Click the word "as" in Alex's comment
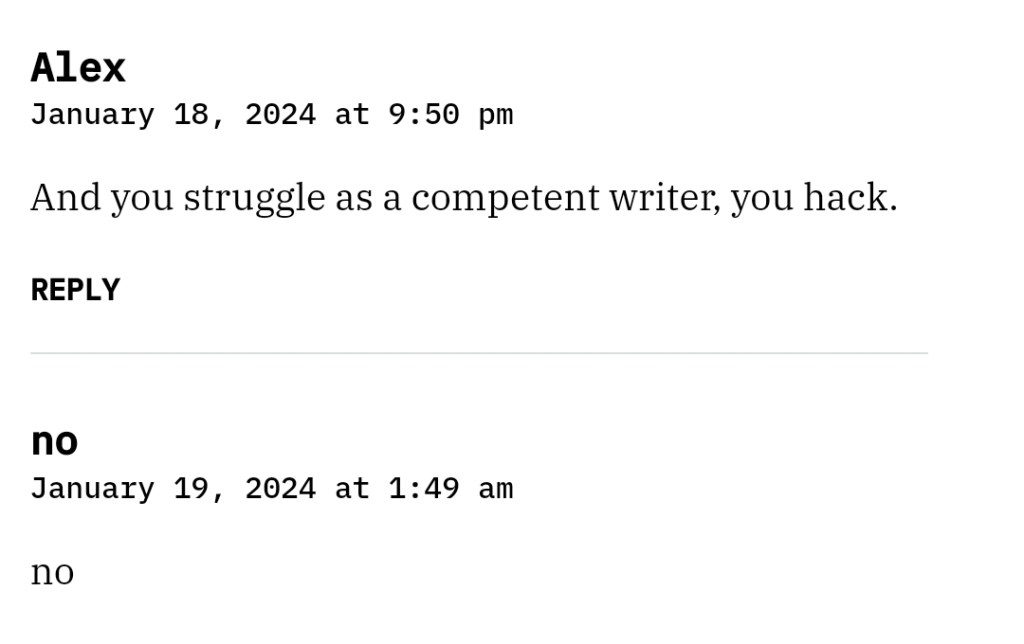This screenshot has width=1024, height=644. pos(353,198)
